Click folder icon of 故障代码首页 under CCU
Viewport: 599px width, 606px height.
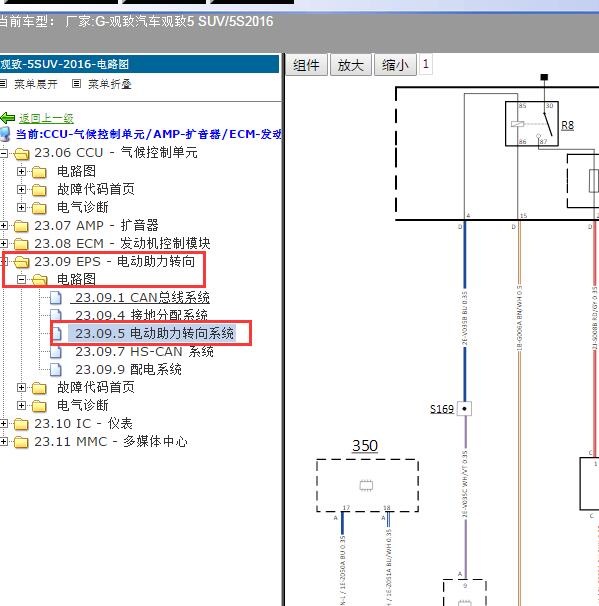click(x=39, y=190)
